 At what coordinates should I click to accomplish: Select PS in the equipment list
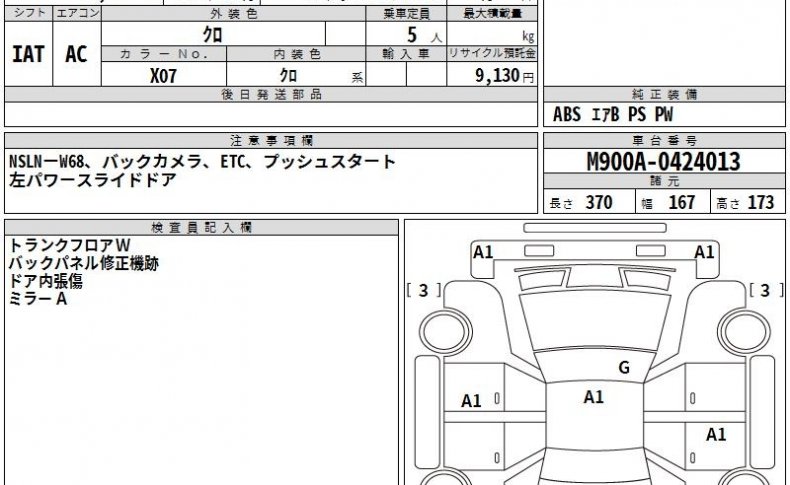637,114
